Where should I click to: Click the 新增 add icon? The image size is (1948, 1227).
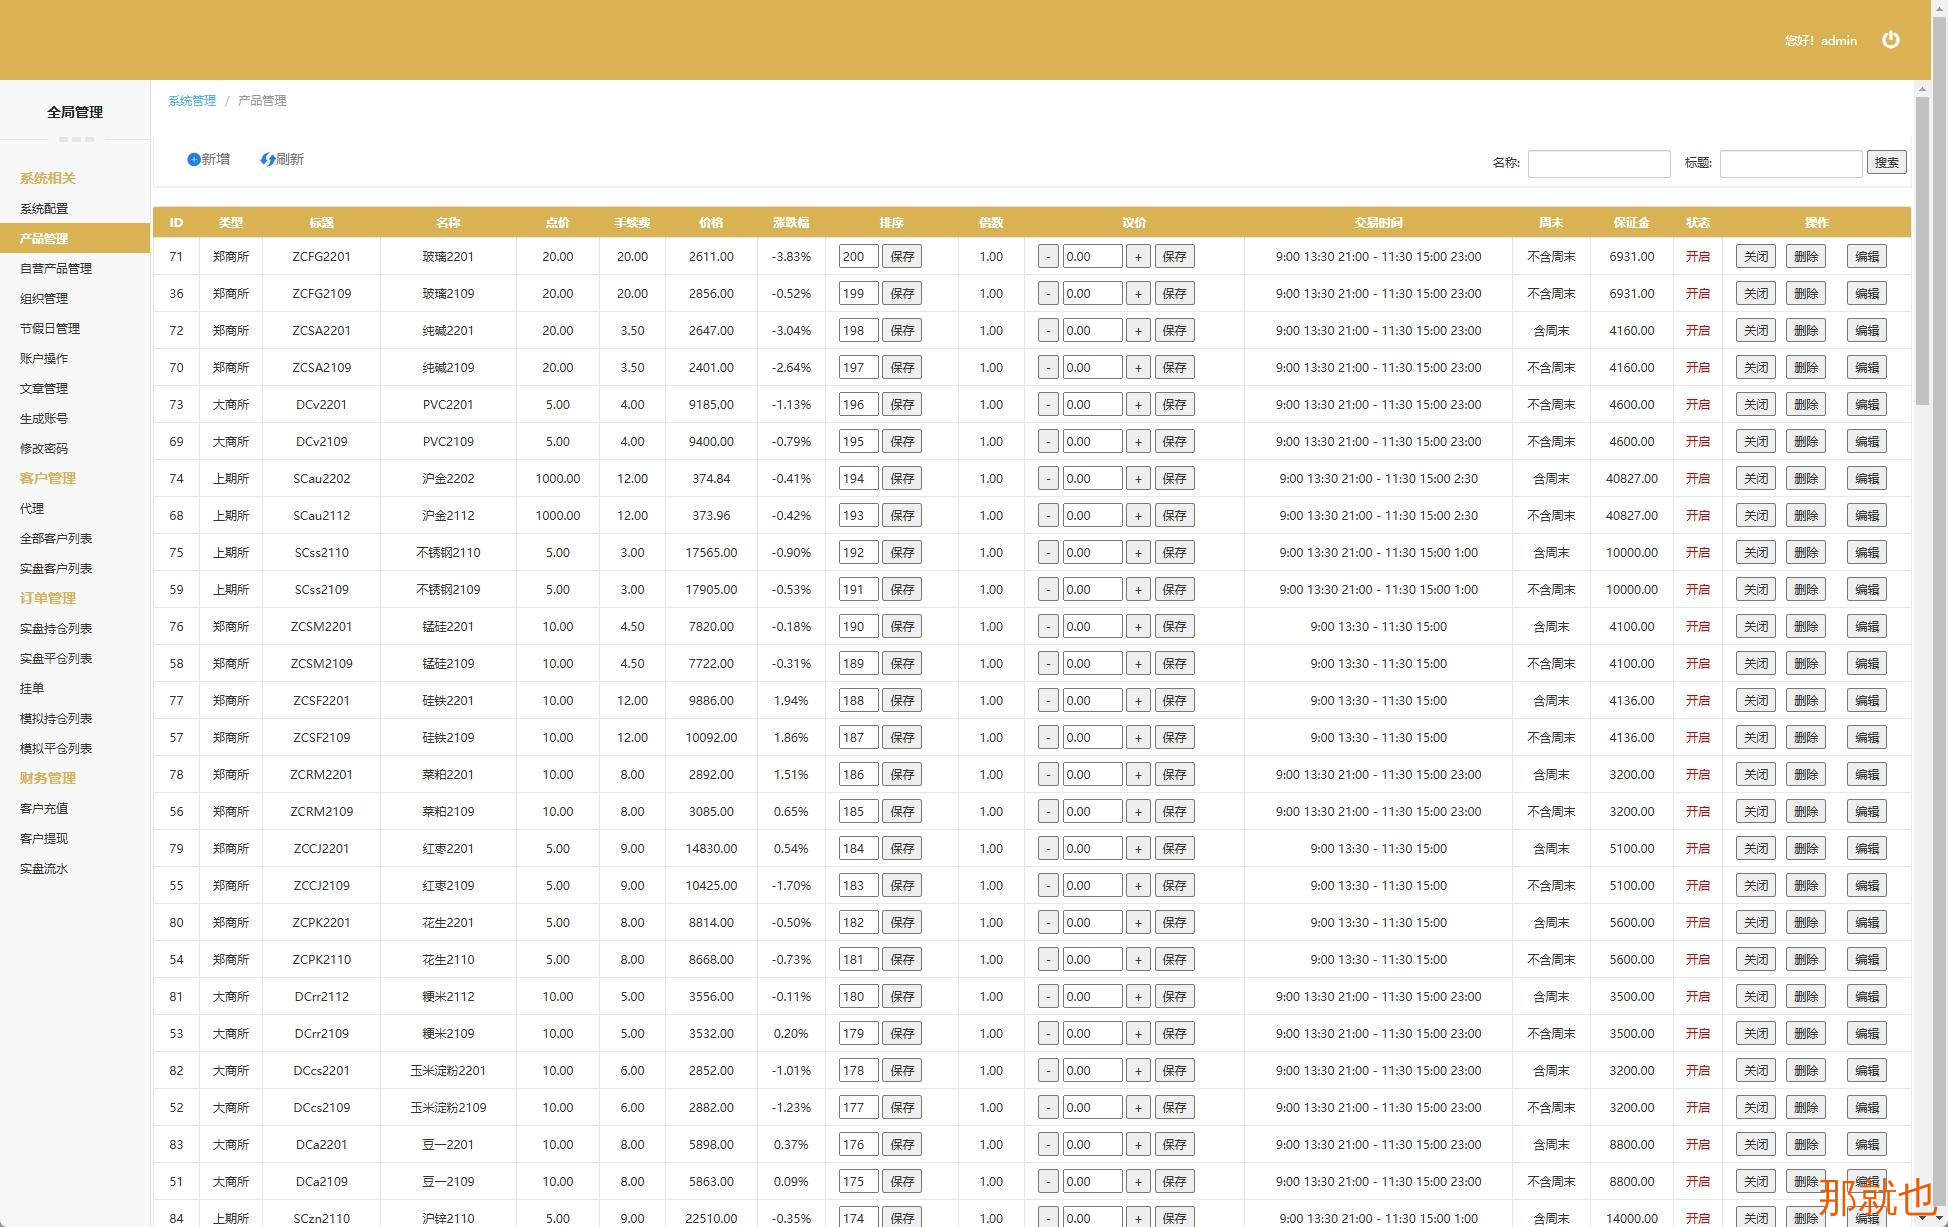[194, 159]
